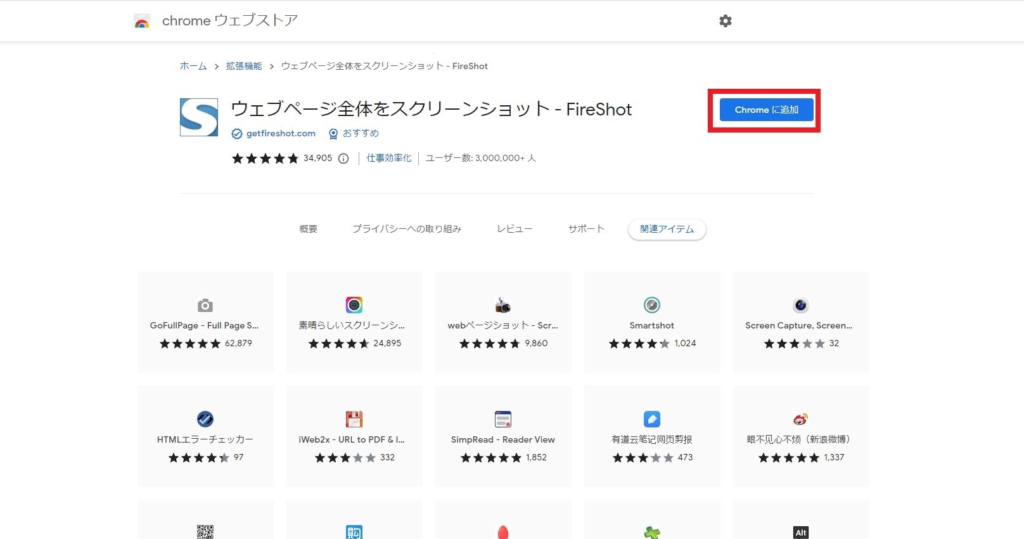1024x539 pixels.
Task: Click the SimpRead reader icon
Action: click(503, 419)
